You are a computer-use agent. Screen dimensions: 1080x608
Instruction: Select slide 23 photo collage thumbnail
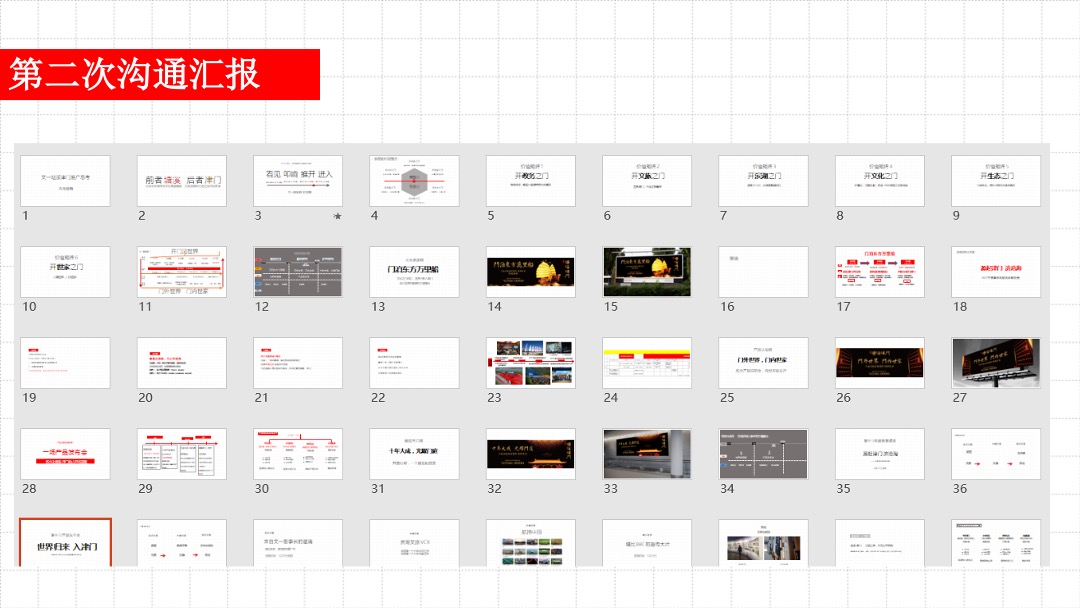pyautogui.click(x=530, y=363)
